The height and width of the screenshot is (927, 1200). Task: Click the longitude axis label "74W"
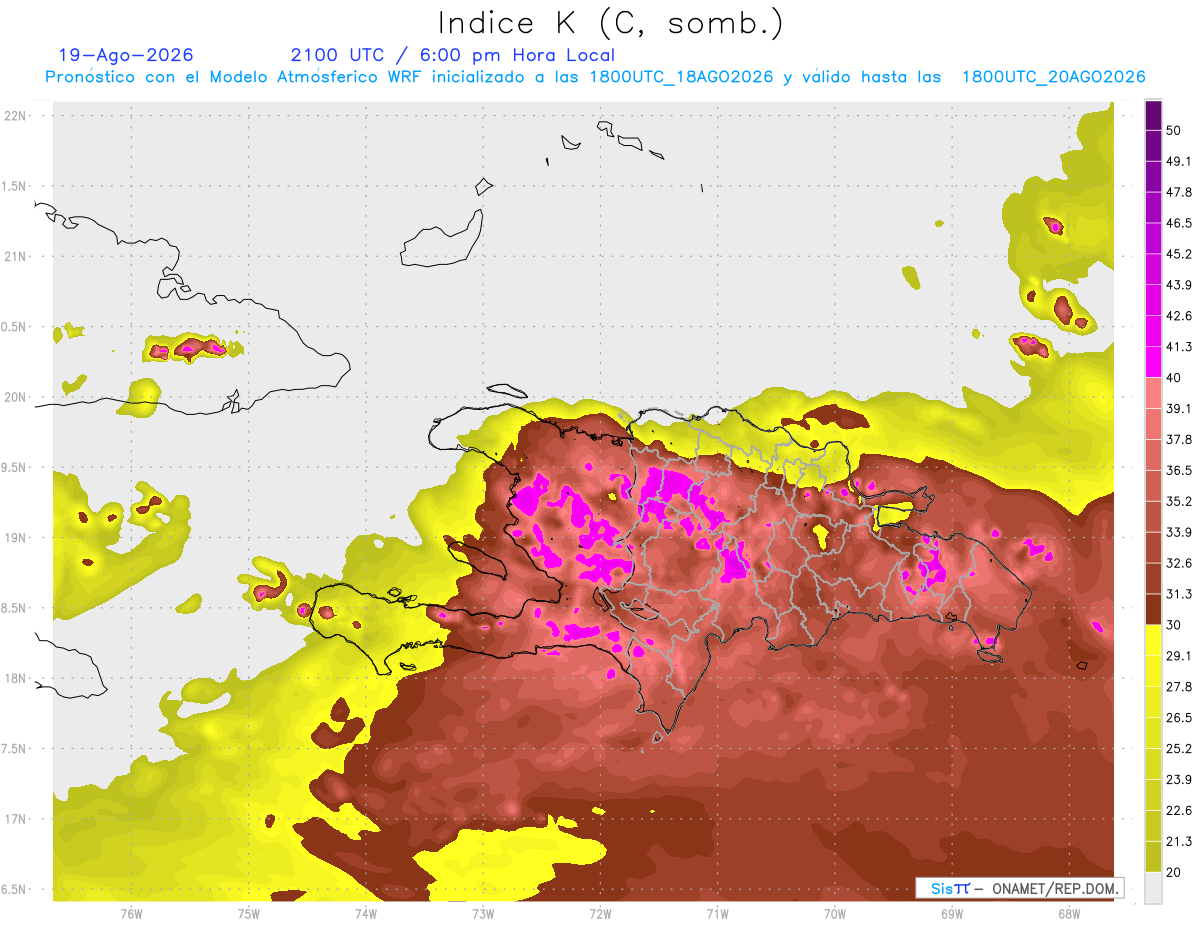(365, 914)
